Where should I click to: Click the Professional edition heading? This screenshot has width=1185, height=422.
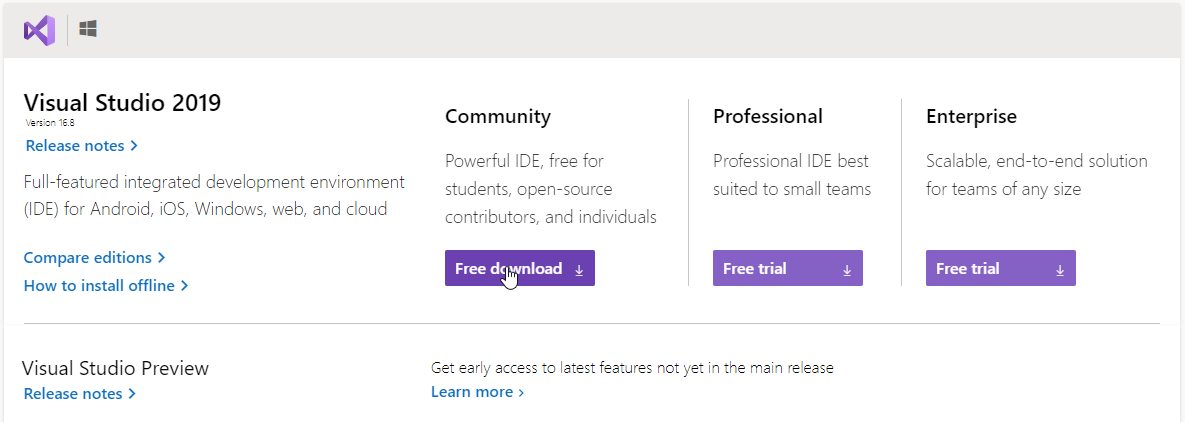click(x=768, y=116)
